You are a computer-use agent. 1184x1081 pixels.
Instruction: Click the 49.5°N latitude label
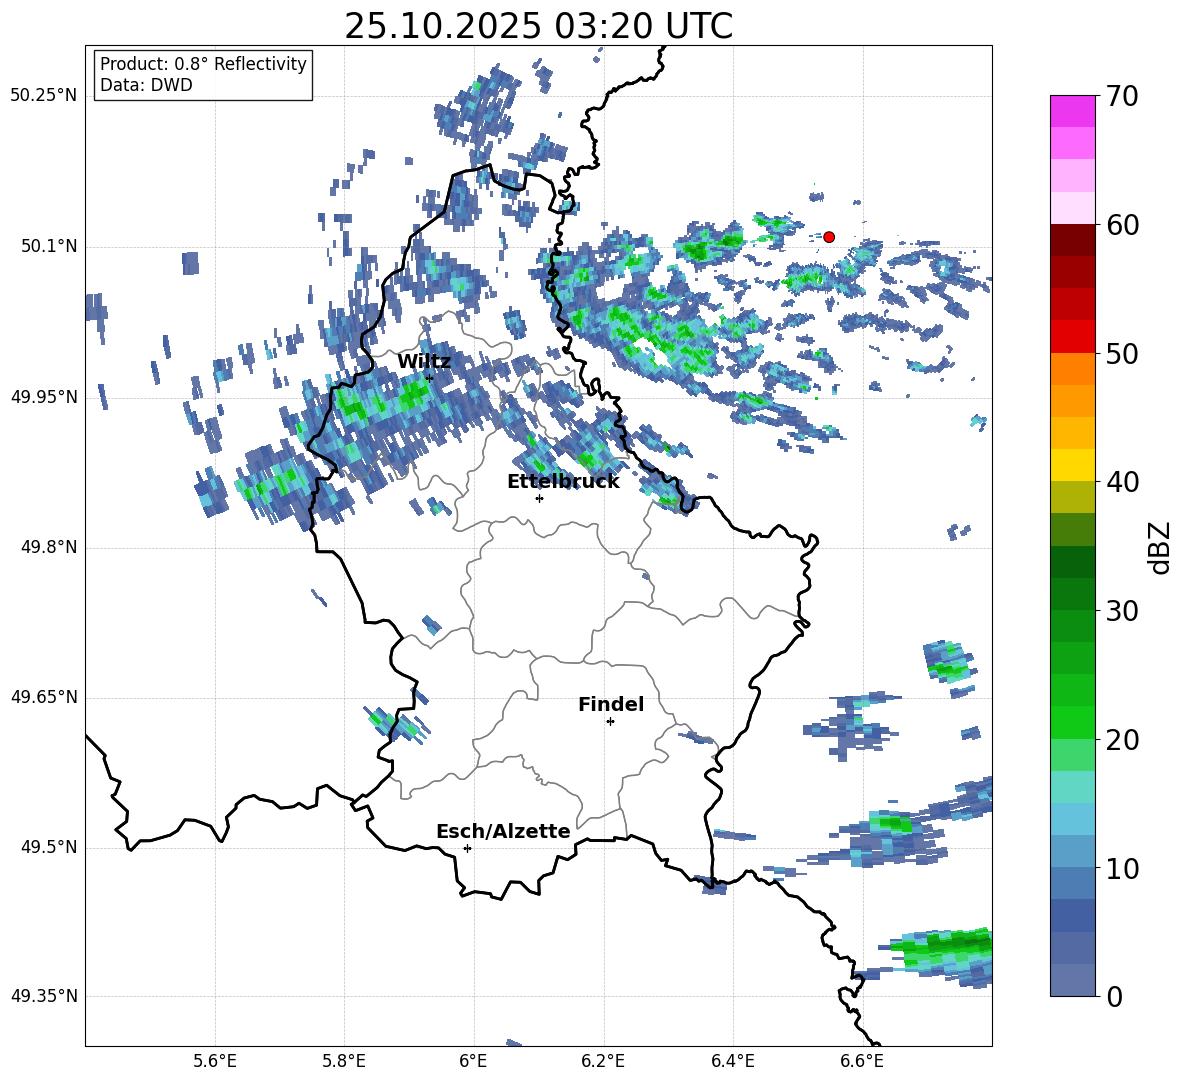[x=48, y=847]
